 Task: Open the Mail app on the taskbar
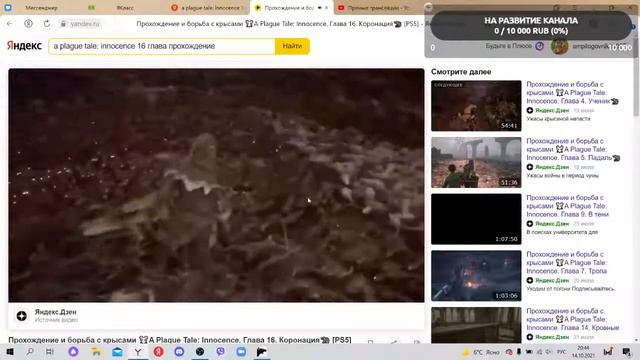pyautogui.click(x=117, y=351)
